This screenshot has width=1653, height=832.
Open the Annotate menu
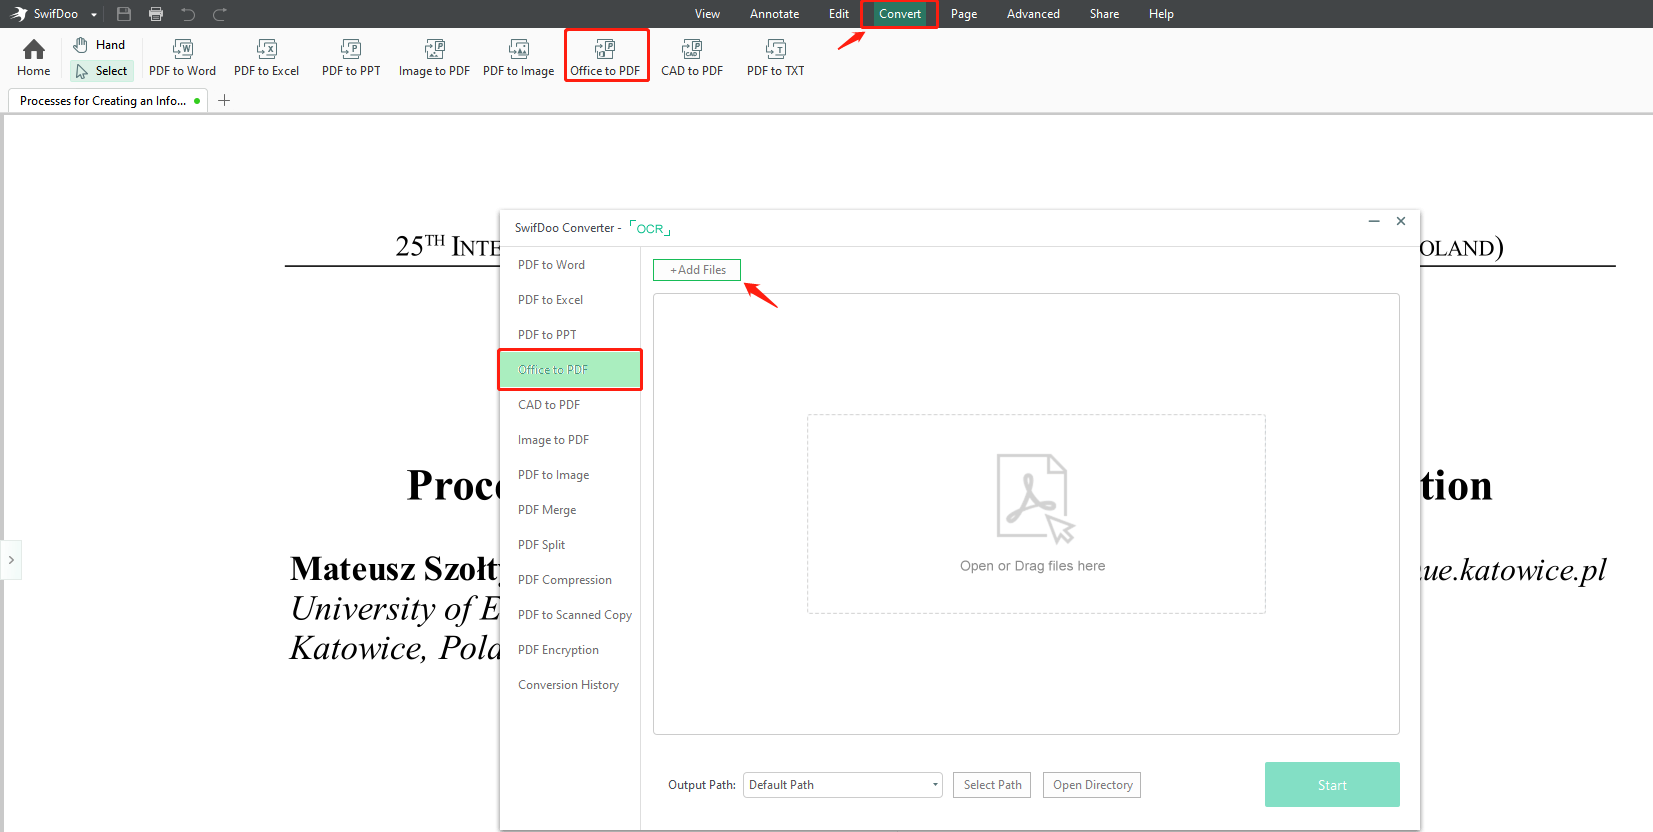(774, 14)
